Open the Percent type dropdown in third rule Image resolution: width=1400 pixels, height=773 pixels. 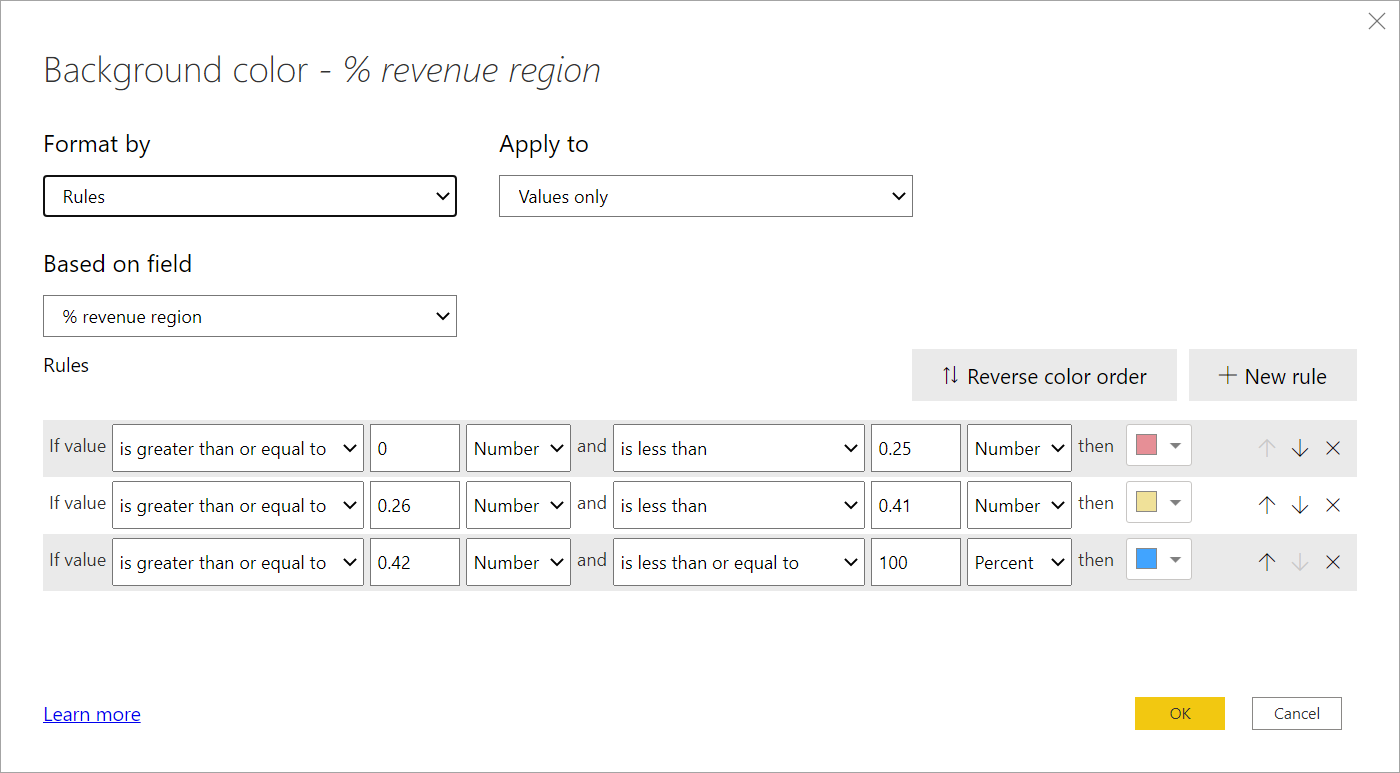pos(1019,562)
